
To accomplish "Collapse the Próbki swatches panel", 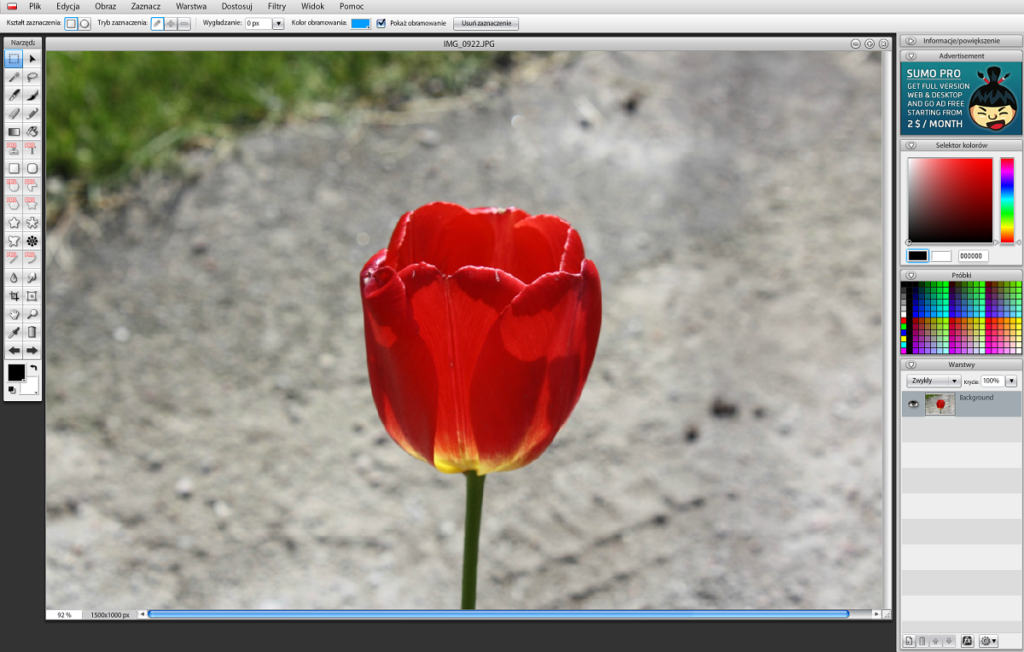I will tap(910, 274).
